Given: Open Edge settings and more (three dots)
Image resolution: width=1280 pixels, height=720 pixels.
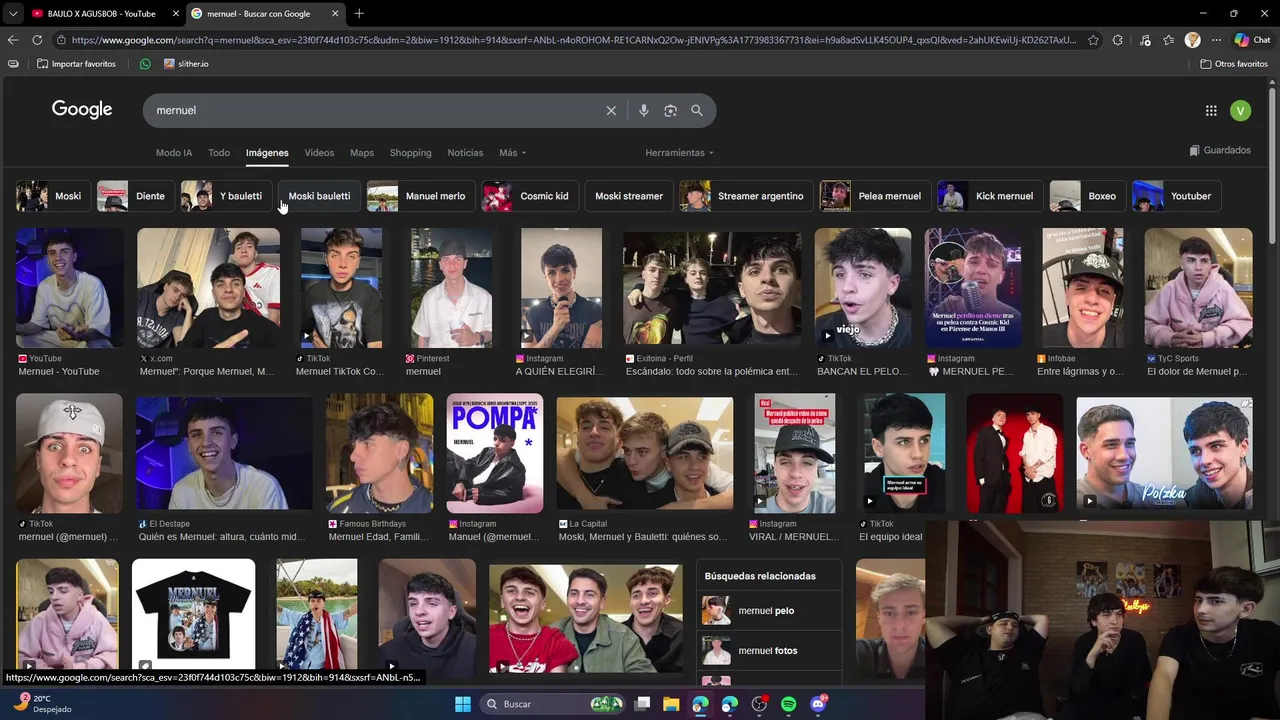Looking at the screenshot, I should [1216, 40].
